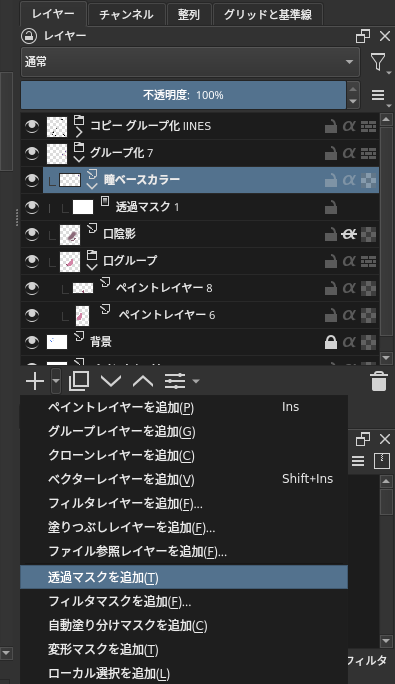Delete the layer with the trash icon
395x684 pixels.
tap(379, 381)
